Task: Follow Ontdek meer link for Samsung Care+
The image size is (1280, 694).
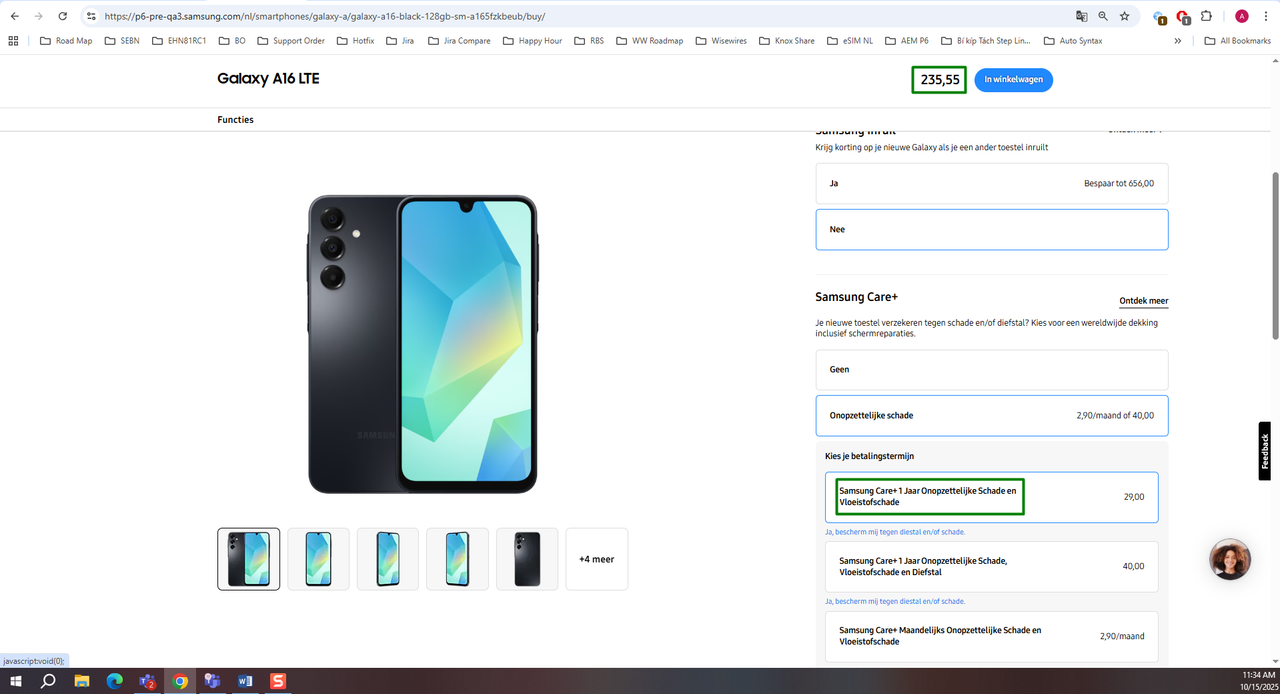Action: 1143,301
